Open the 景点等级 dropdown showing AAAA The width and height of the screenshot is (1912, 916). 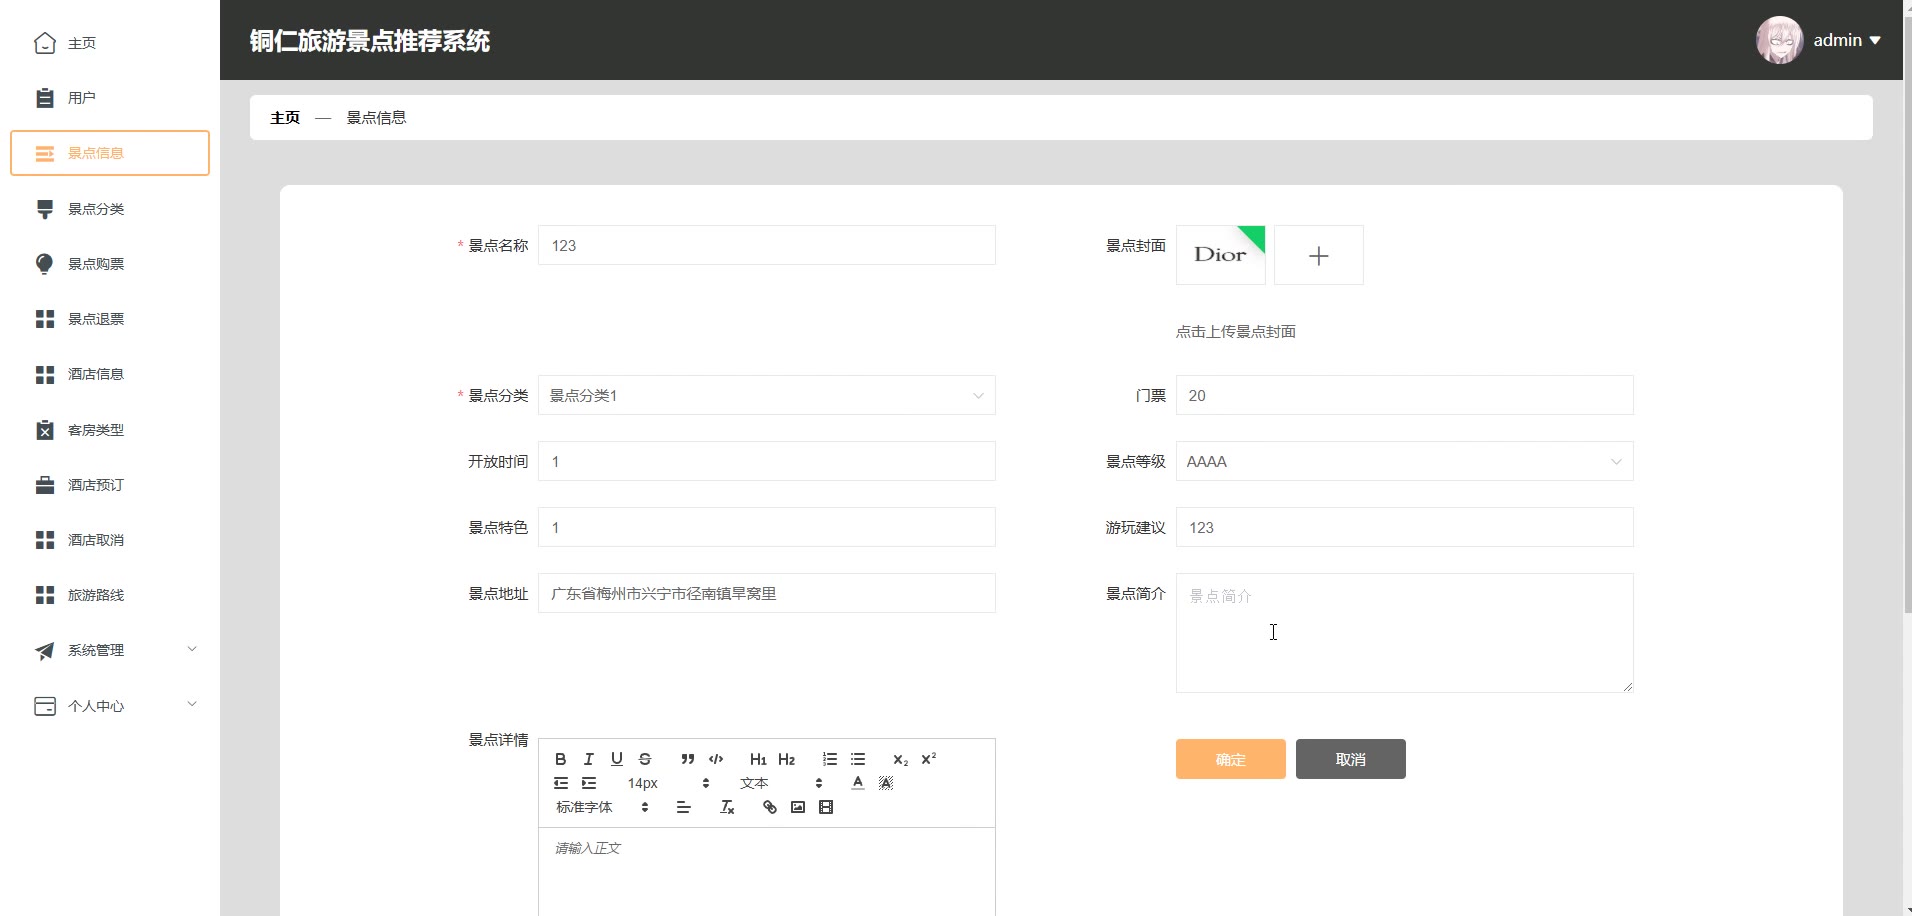[1404, 462]
